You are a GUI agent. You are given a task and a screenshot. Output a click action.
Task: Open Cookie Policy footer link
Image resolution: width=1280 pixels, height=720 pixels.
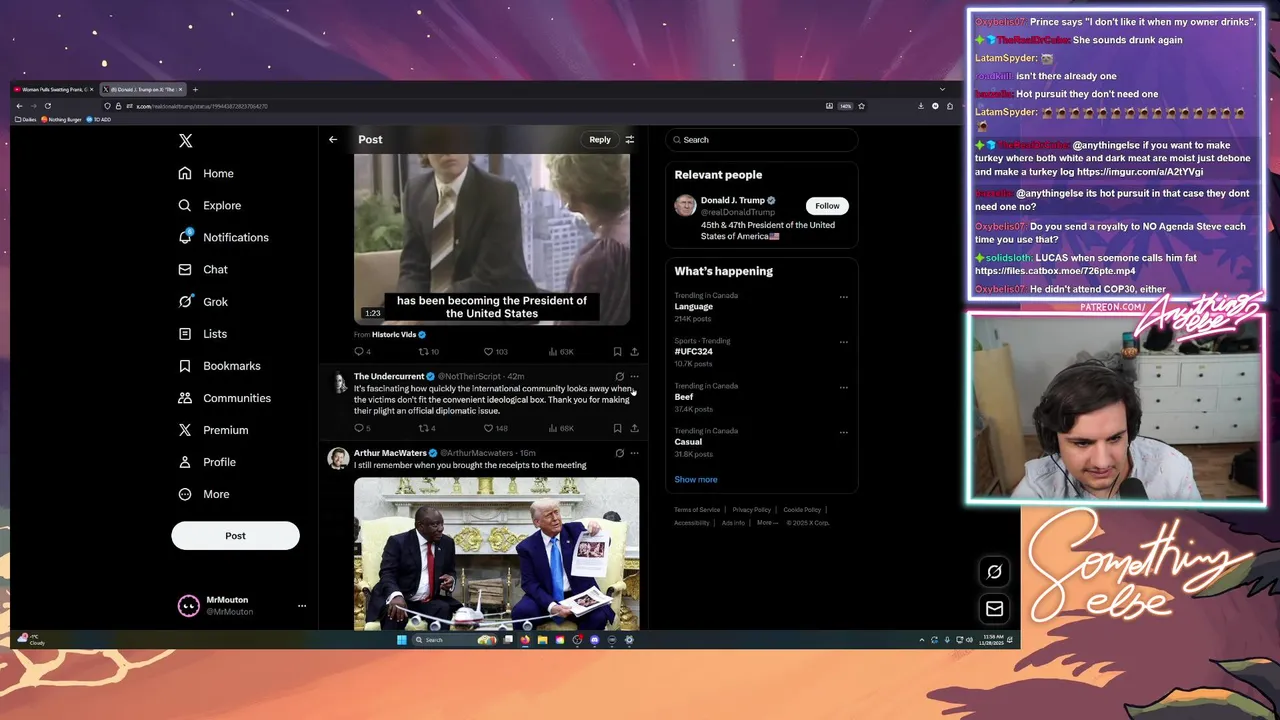[802, 510]
